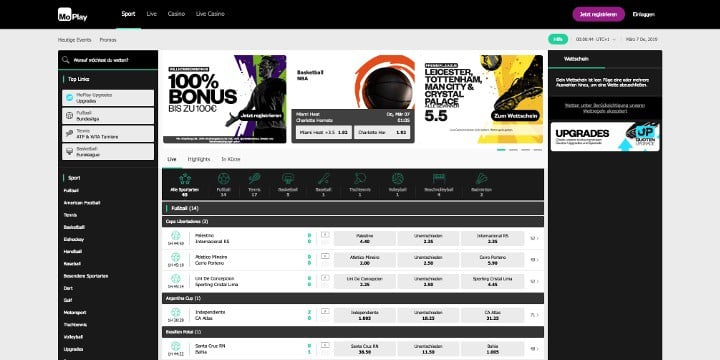720x360 pixels.
Task: Click the green Hilfe button
Action: (x=558, y=39)
